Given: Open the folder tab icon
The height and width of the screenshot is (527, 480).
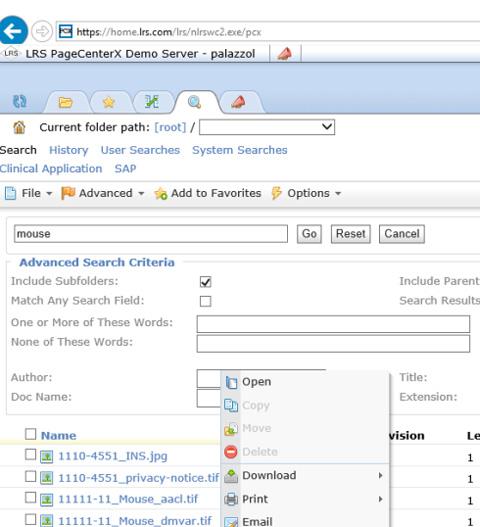Looking at the screenshot, I should point(65,102).
